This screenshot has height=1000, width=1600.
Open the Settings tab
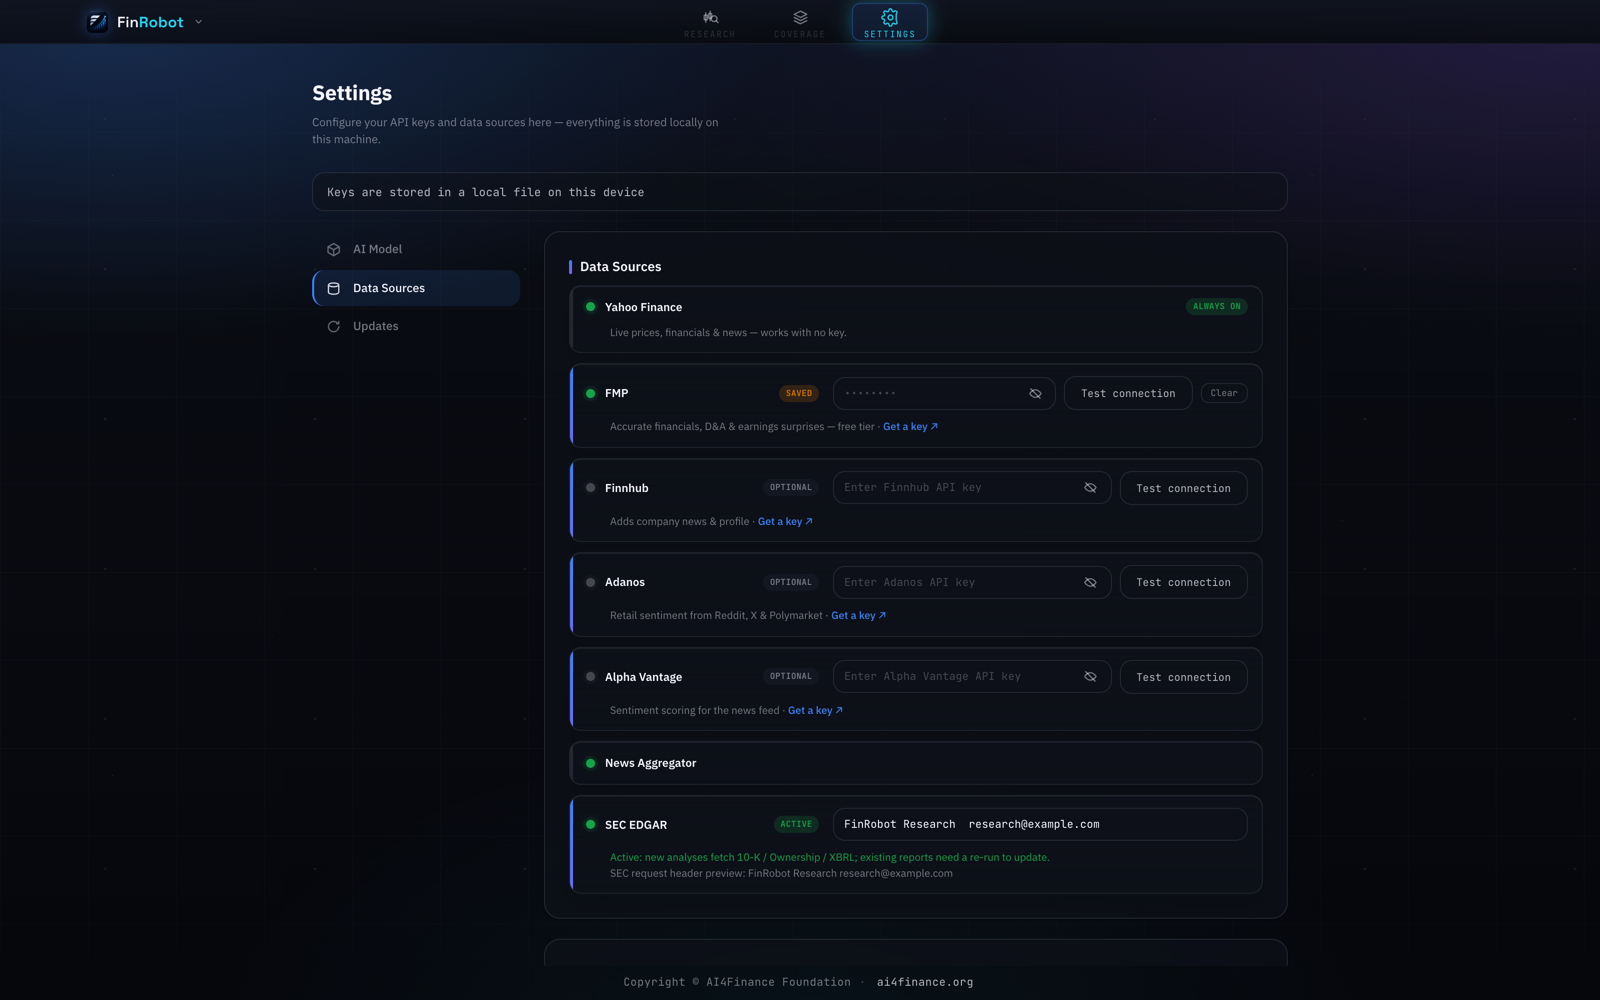[x=890, y=23]
